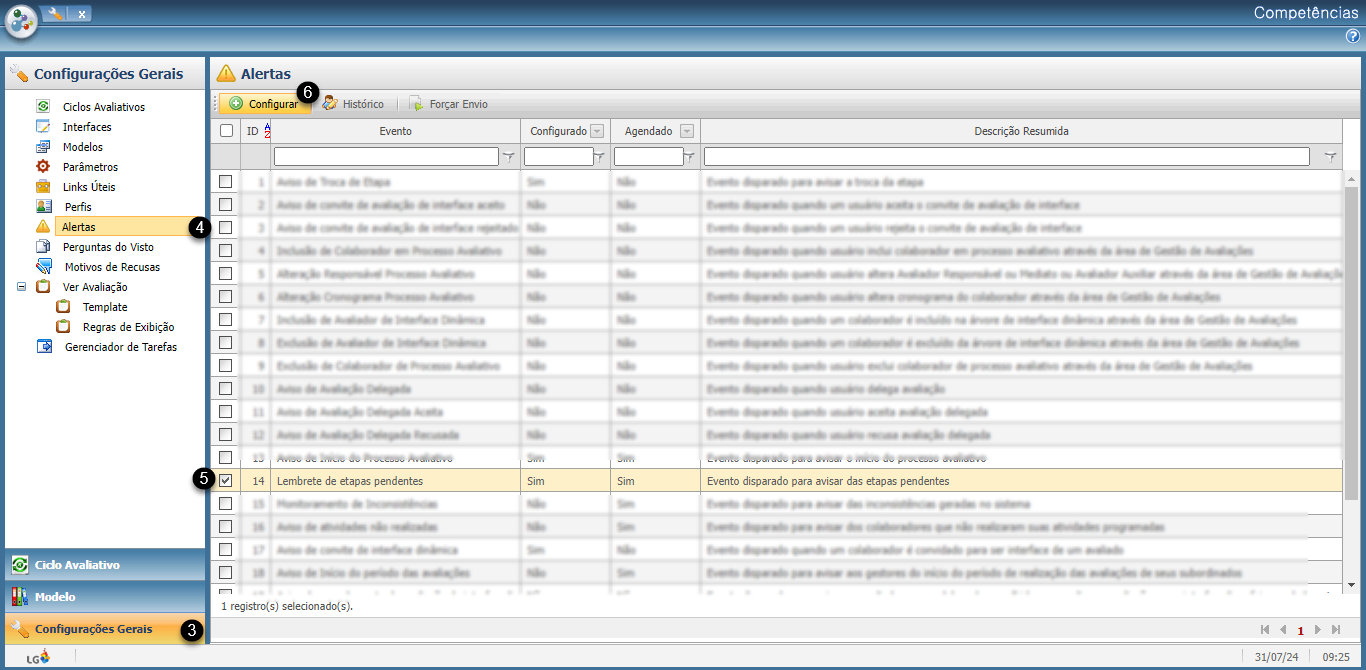The image size is (1366, 670).
Task: Open the Ciclo Avaliativo accordion panel
Action: click(x=105, y=565)
